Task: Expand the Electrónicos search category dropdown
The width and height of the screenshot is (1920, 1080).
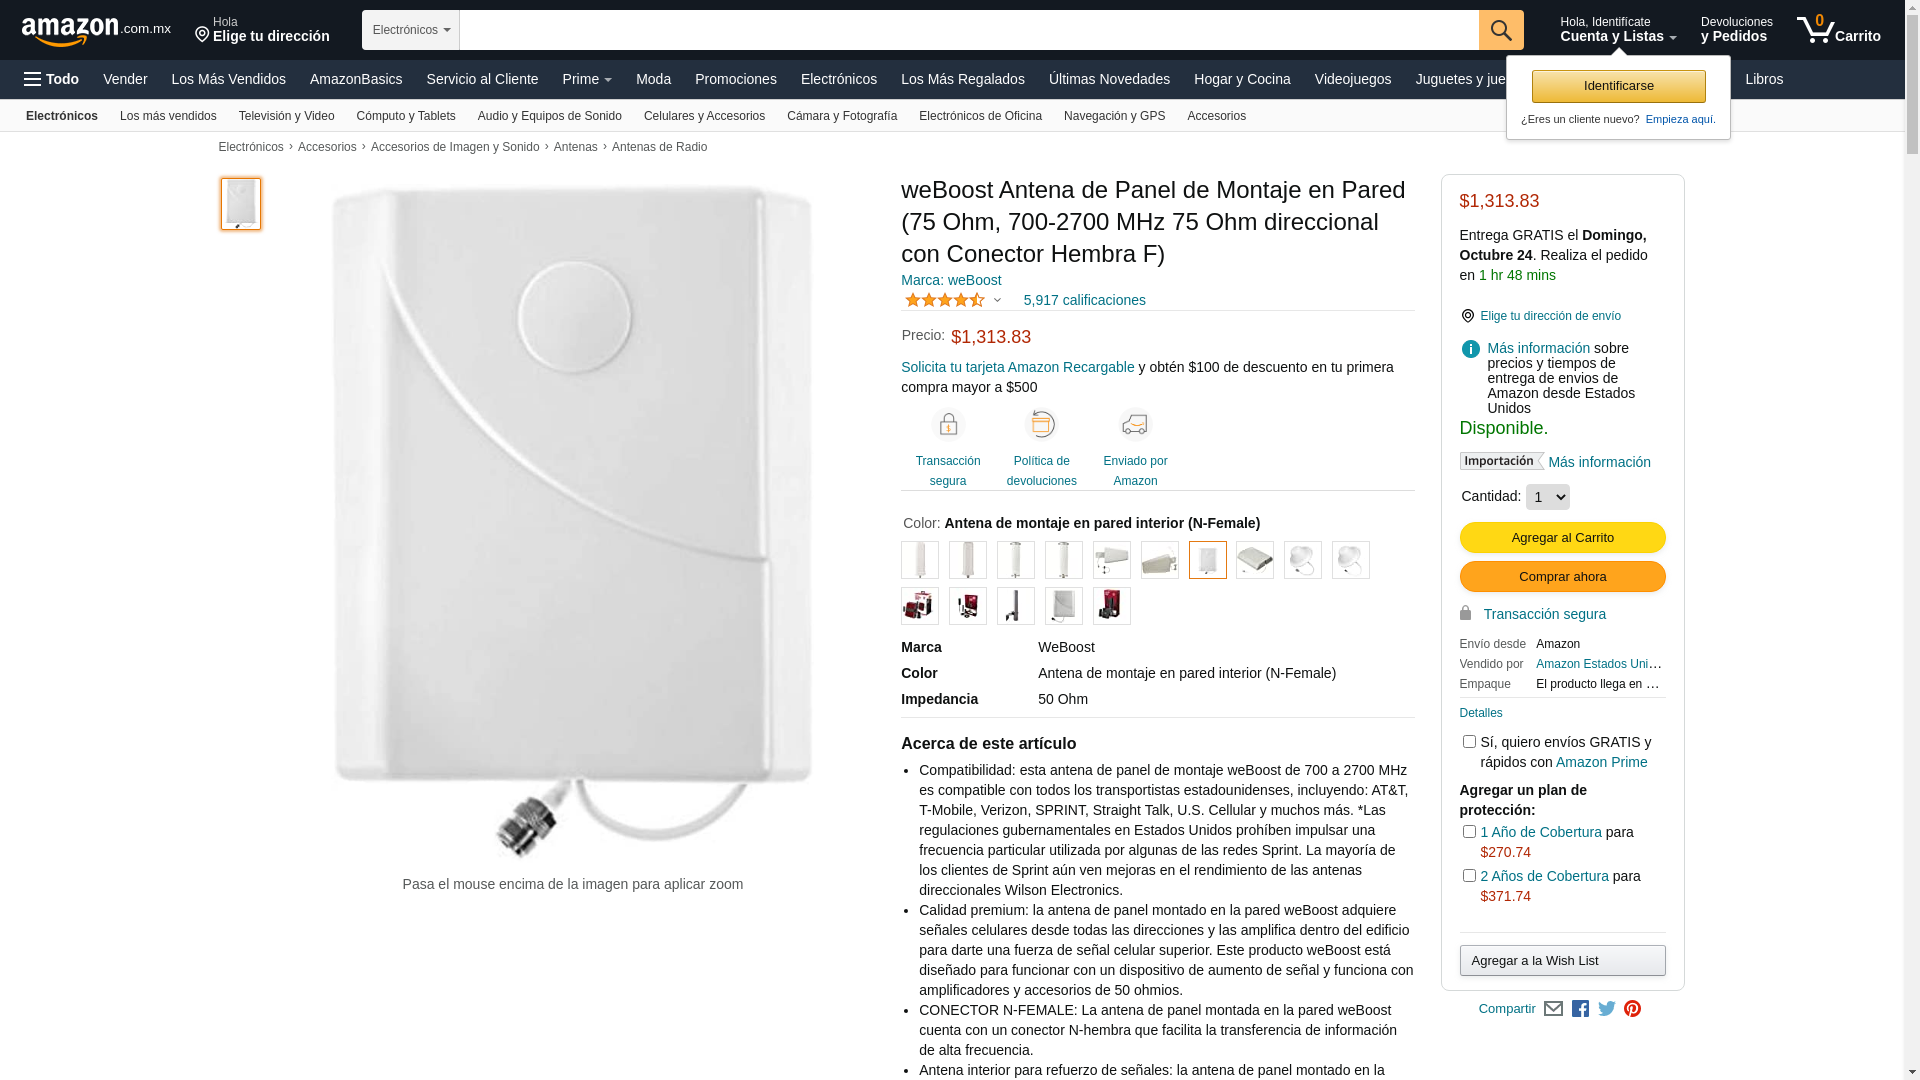Action: [x=411, y=30]
